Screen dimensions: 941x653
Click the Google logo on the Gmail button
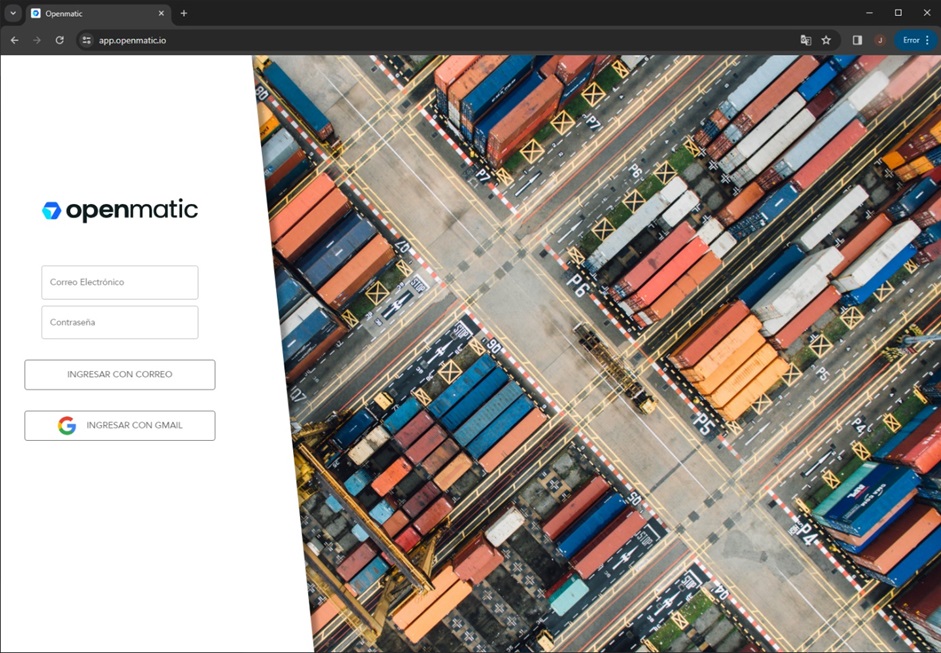(67, 426)
